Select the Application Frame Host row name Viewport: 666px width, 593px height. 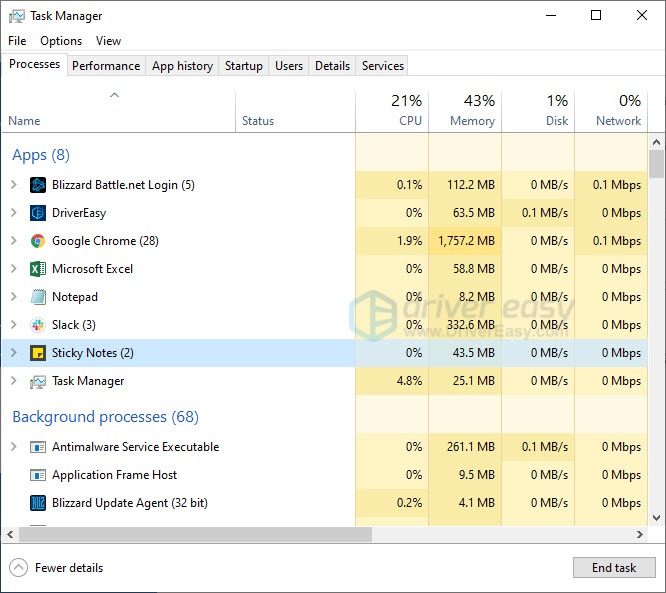pos(114,475)
